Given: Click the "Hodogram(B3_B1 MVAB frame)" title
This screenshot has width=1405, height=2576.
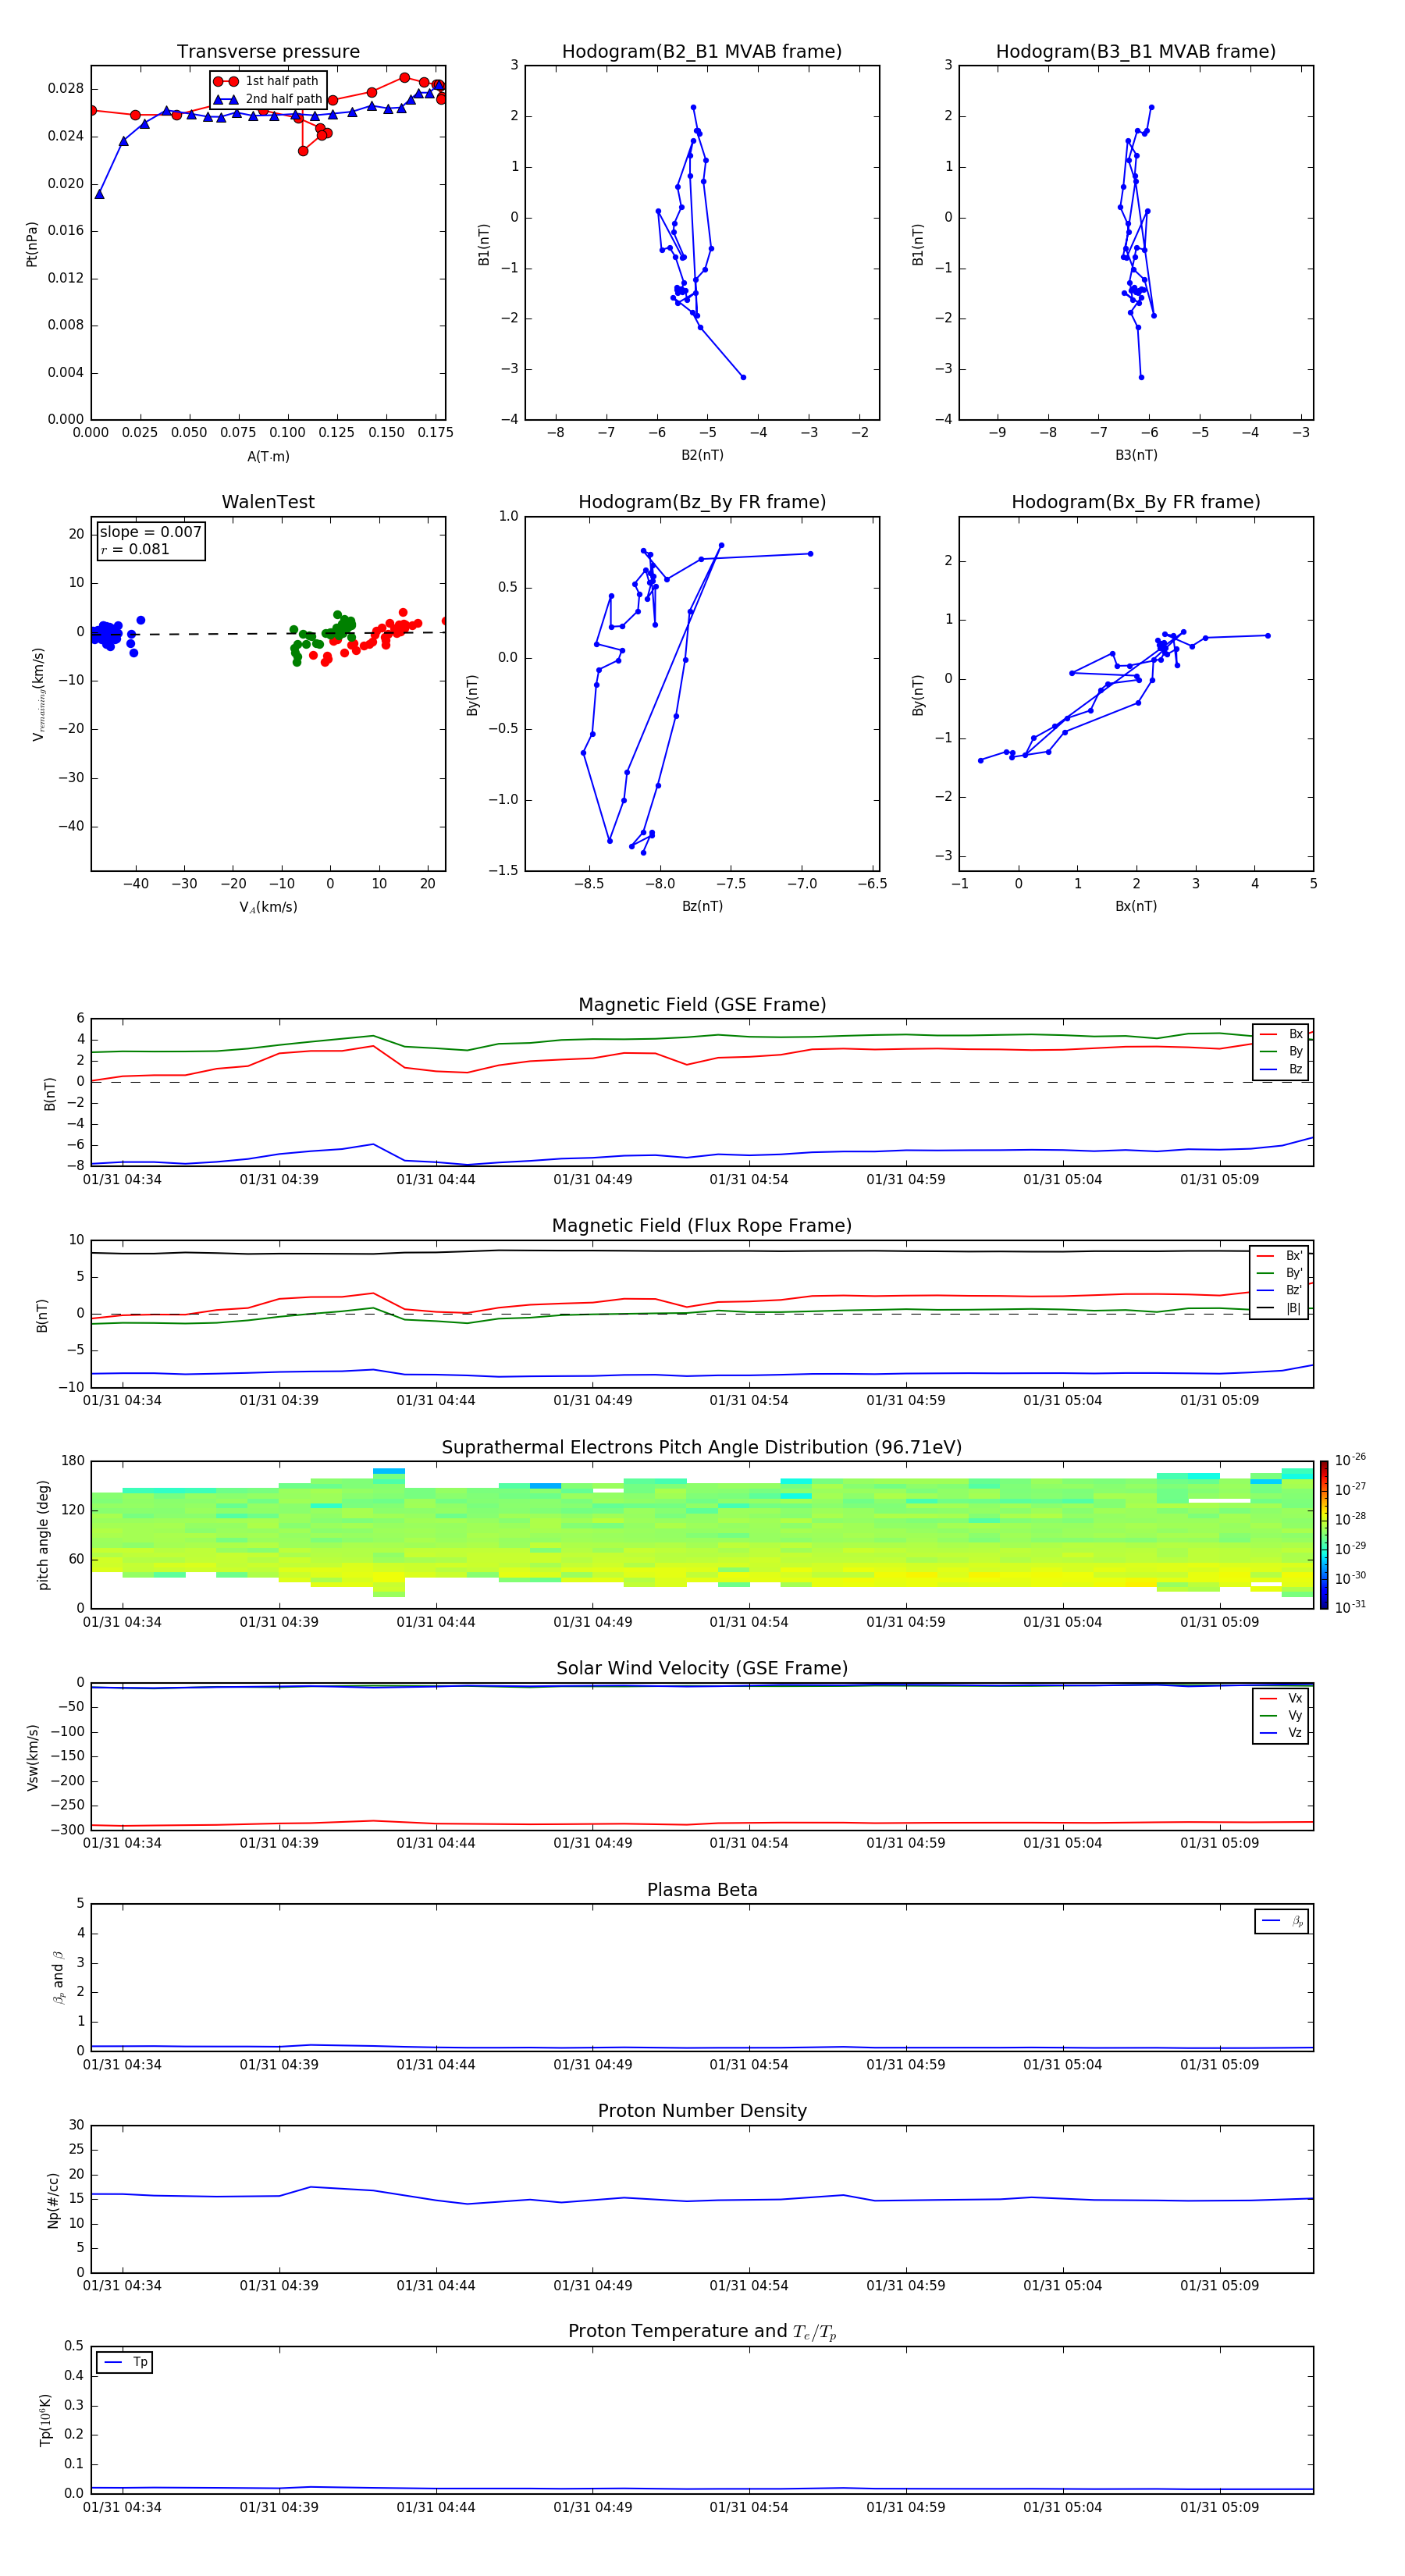Looking at the screenshot, I should click(x=1136, y=52).
